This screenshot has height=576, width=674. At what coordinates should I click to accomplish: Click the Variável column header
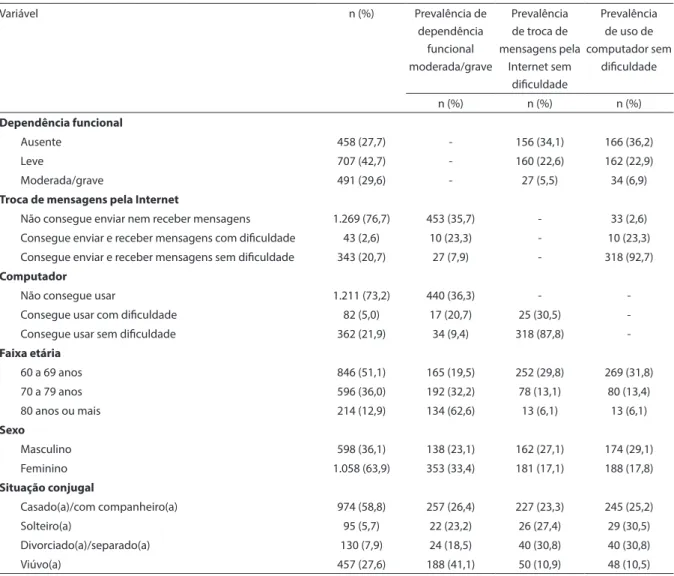[18, 14]
